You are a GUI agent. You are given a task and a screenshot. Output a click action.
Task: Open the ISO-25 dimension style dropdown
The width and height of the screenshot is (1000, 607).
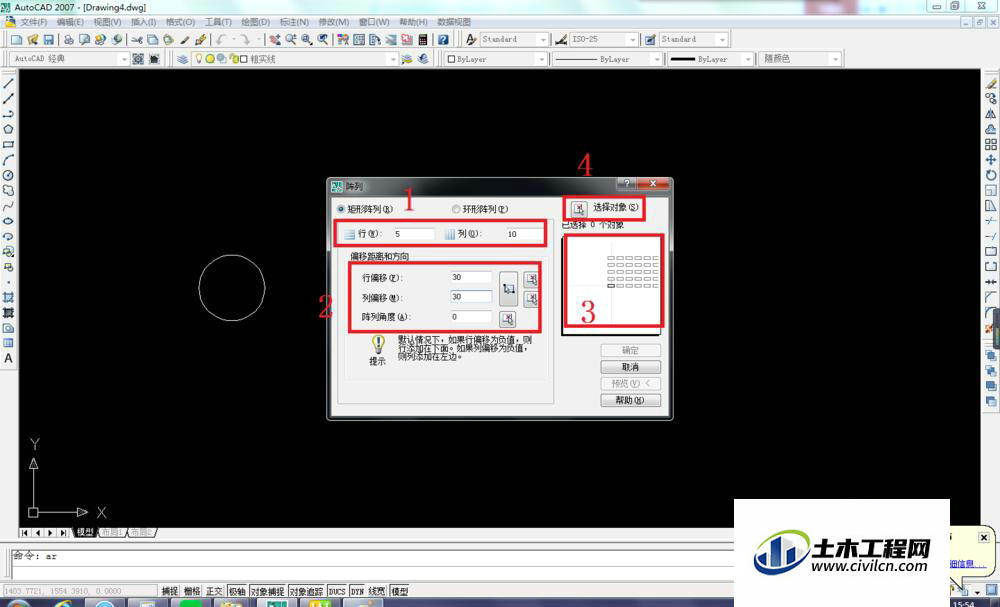tap(632, 40)
